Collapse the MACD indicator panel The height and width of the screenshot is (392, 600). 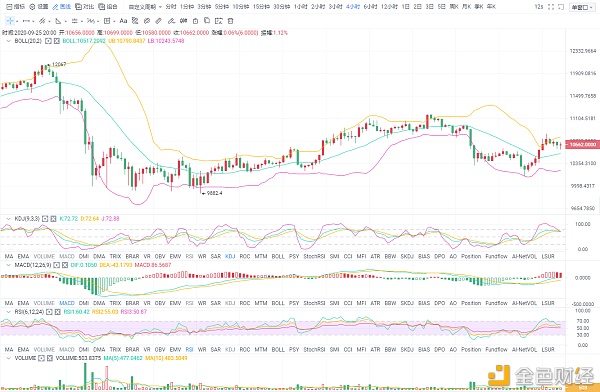(8, 265)
